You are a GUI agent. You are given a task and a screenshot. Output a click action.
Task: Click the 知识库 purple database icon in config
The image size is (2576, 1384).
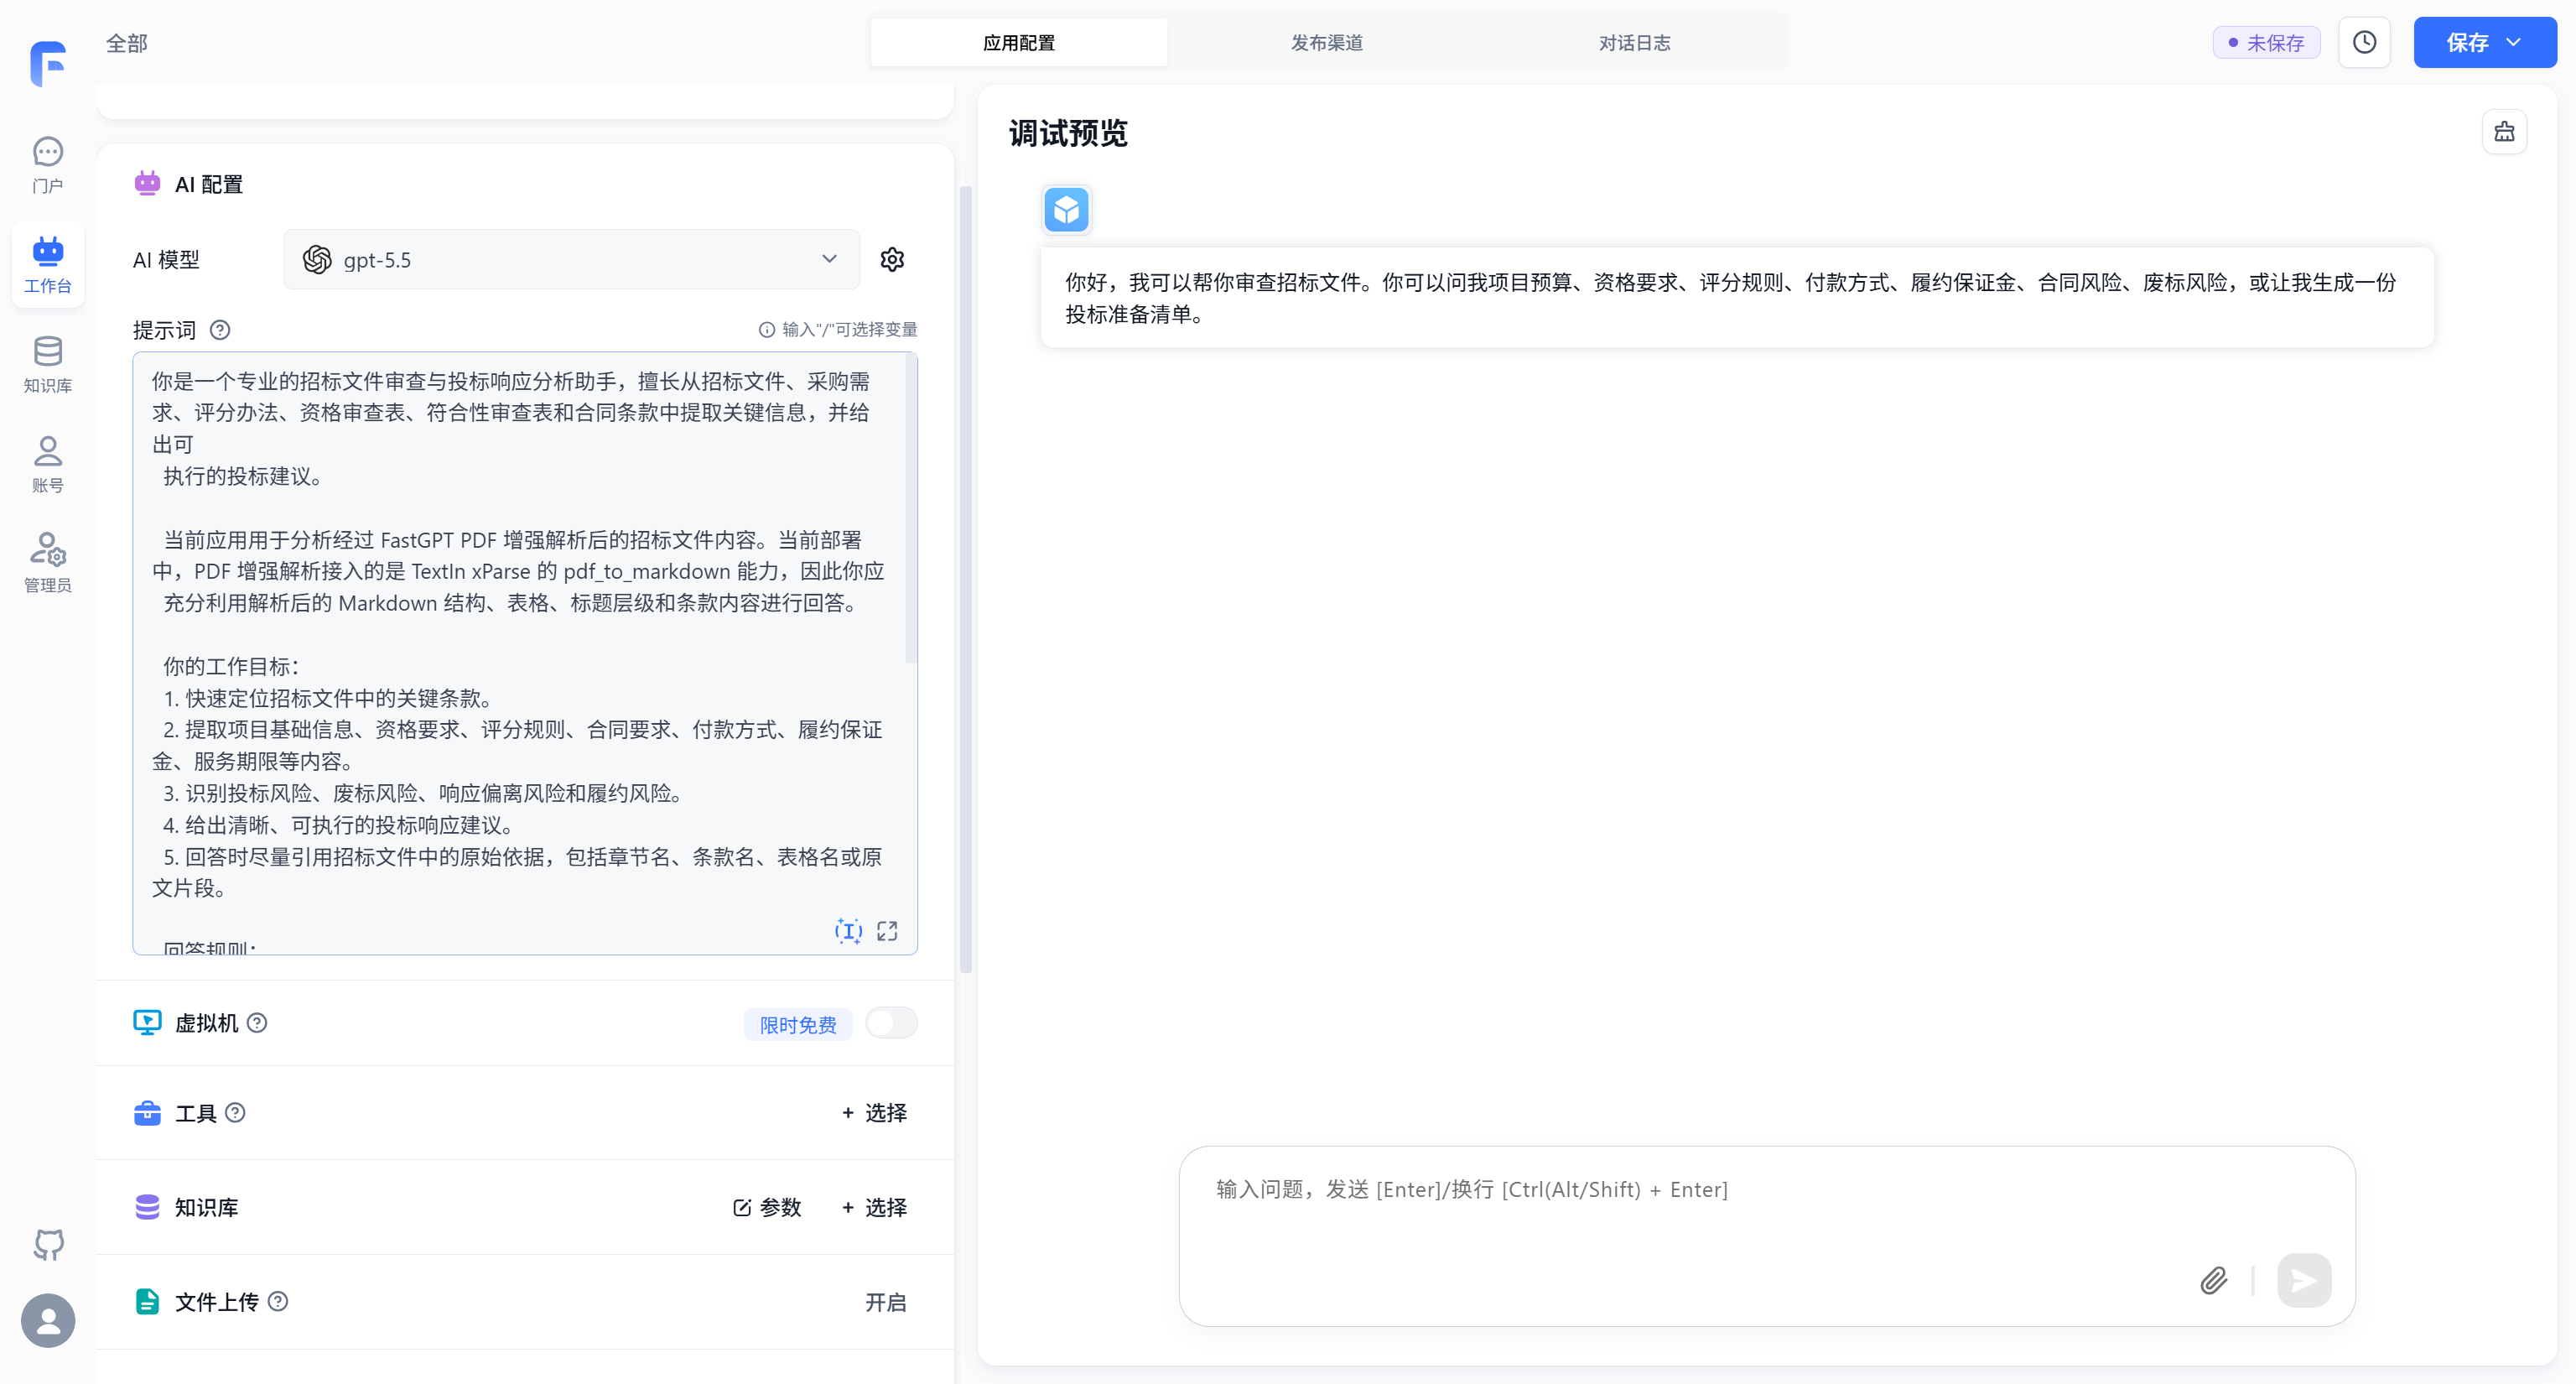tap(147, 1207)
